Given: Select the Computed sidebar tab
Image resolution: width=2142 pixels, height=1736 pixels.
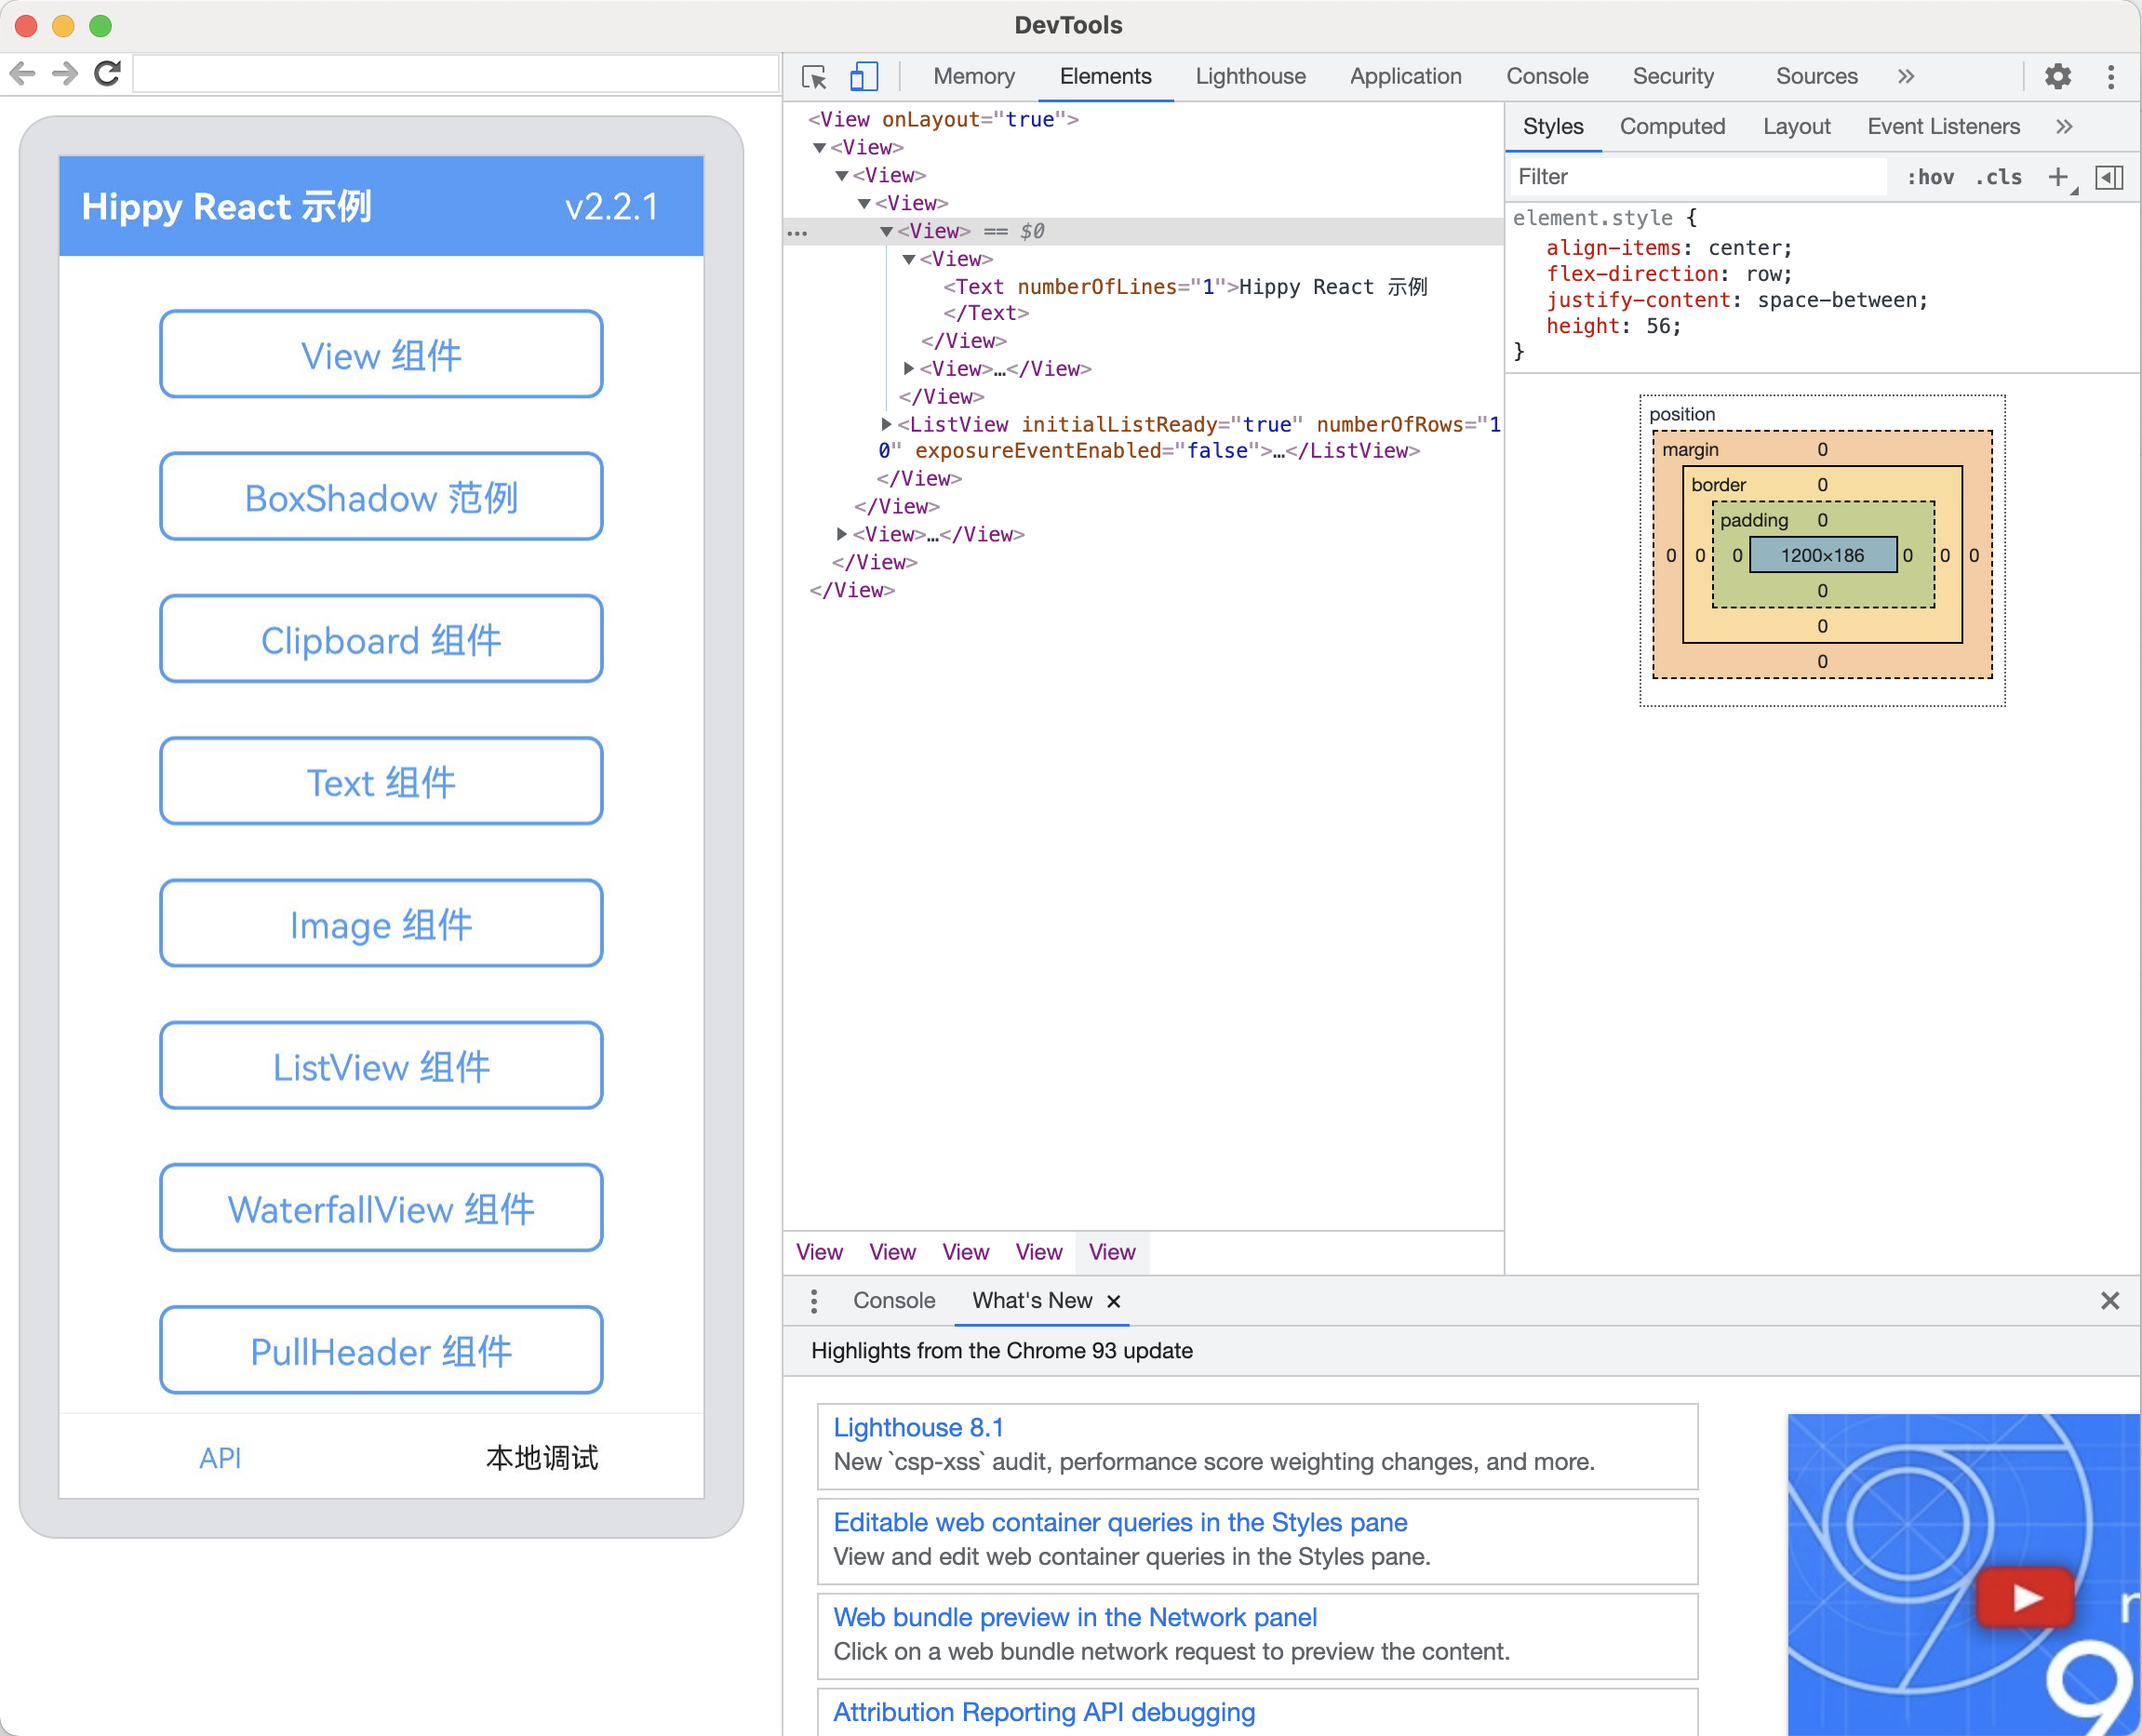Looking at the screenshot, I should (1672, 127).
